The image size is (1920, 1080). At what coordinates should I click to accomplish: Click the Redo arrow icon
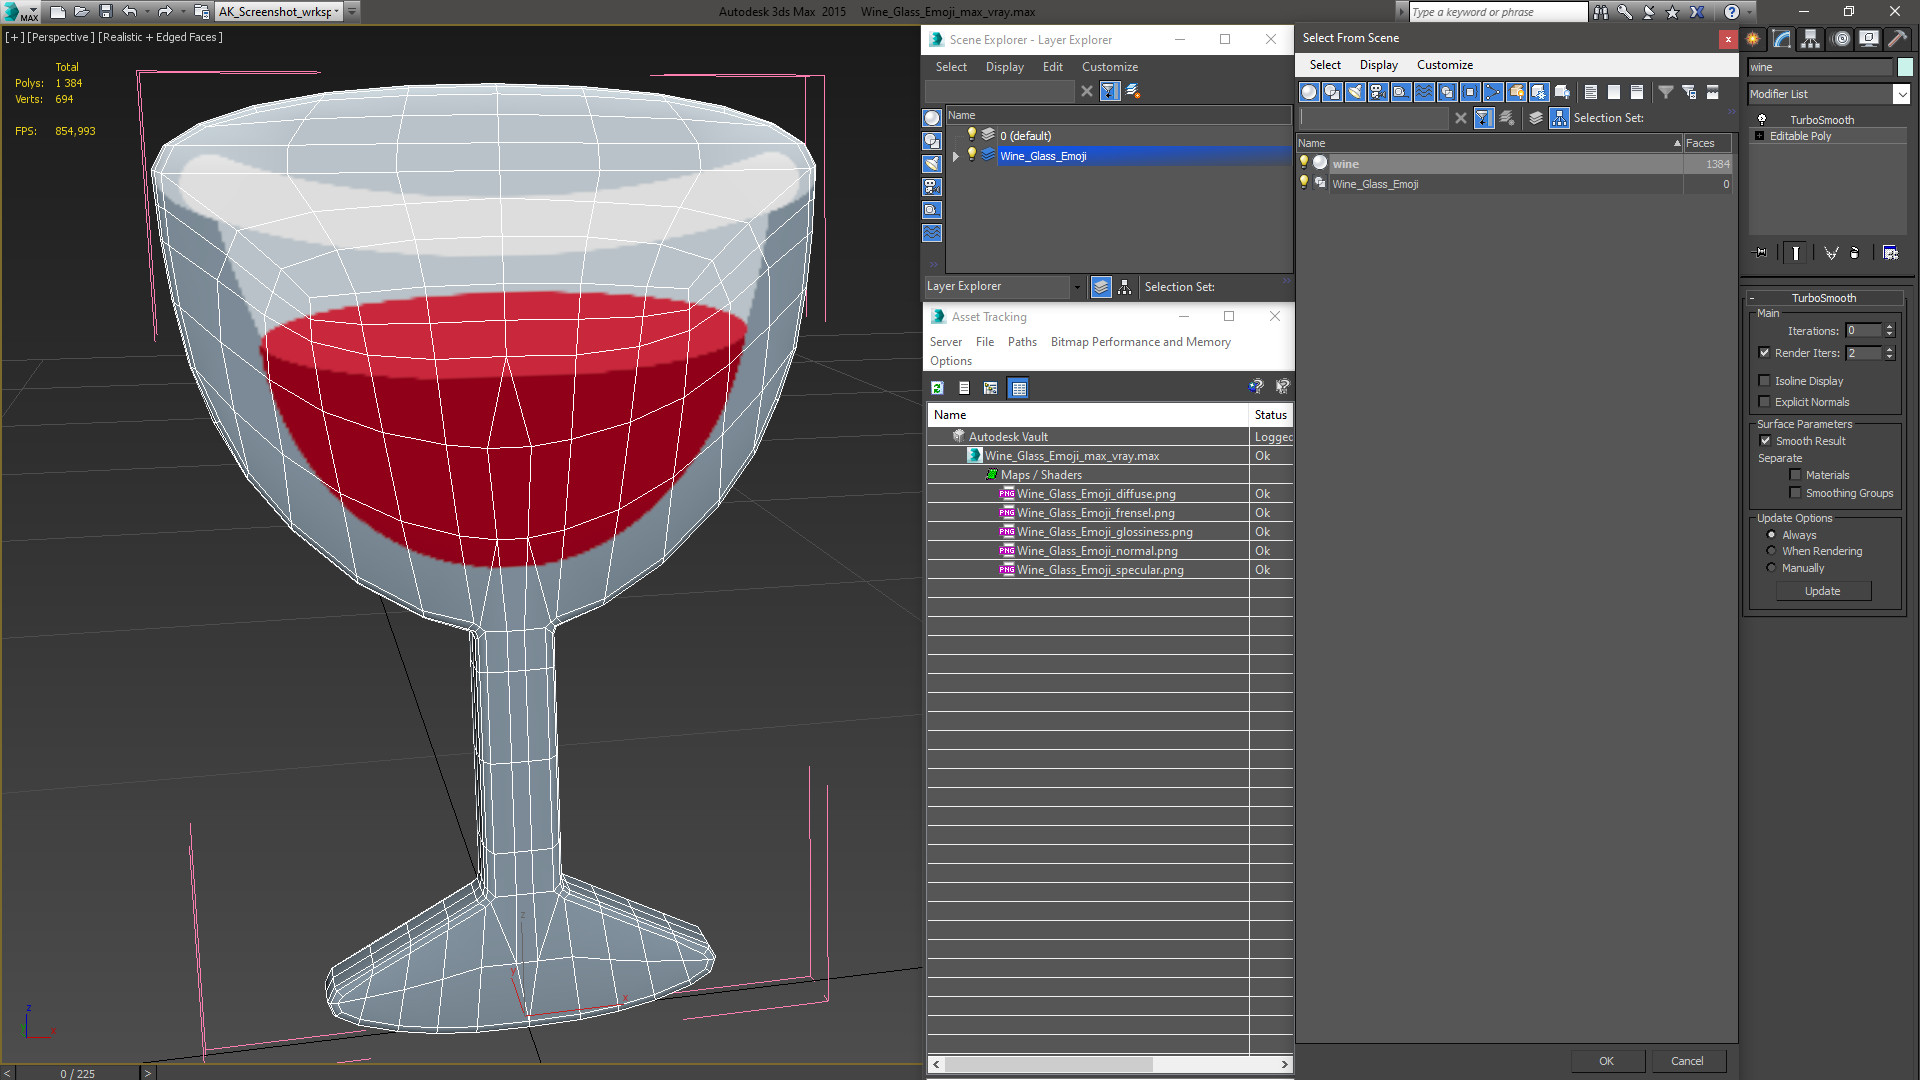pos(165,12)
